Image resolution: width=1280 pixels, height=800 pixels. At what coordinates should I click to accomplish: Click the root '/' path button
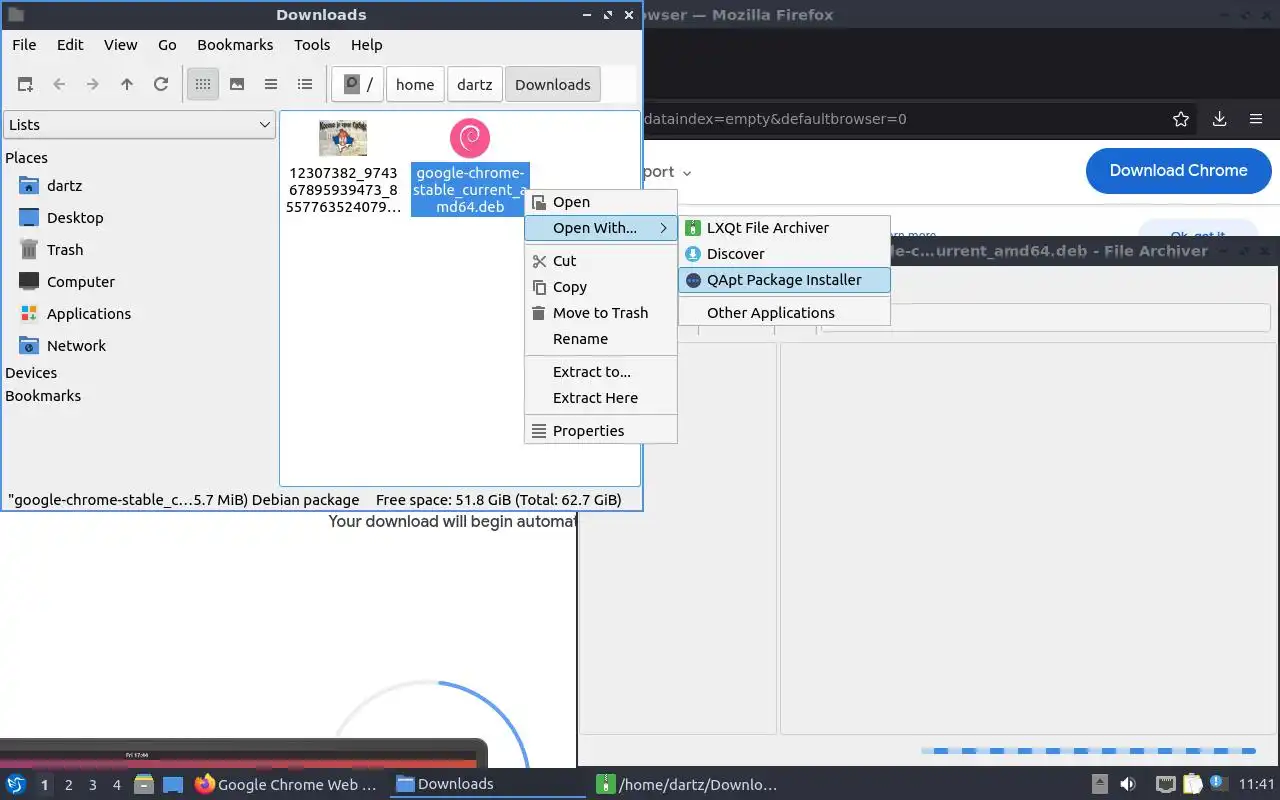(358, 85)
